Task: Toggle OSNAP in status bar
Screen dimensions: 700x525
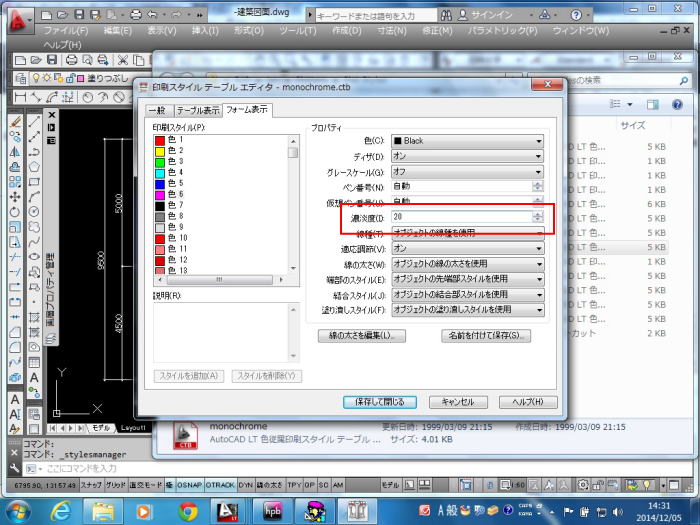Action: click(x=189, y=485)
